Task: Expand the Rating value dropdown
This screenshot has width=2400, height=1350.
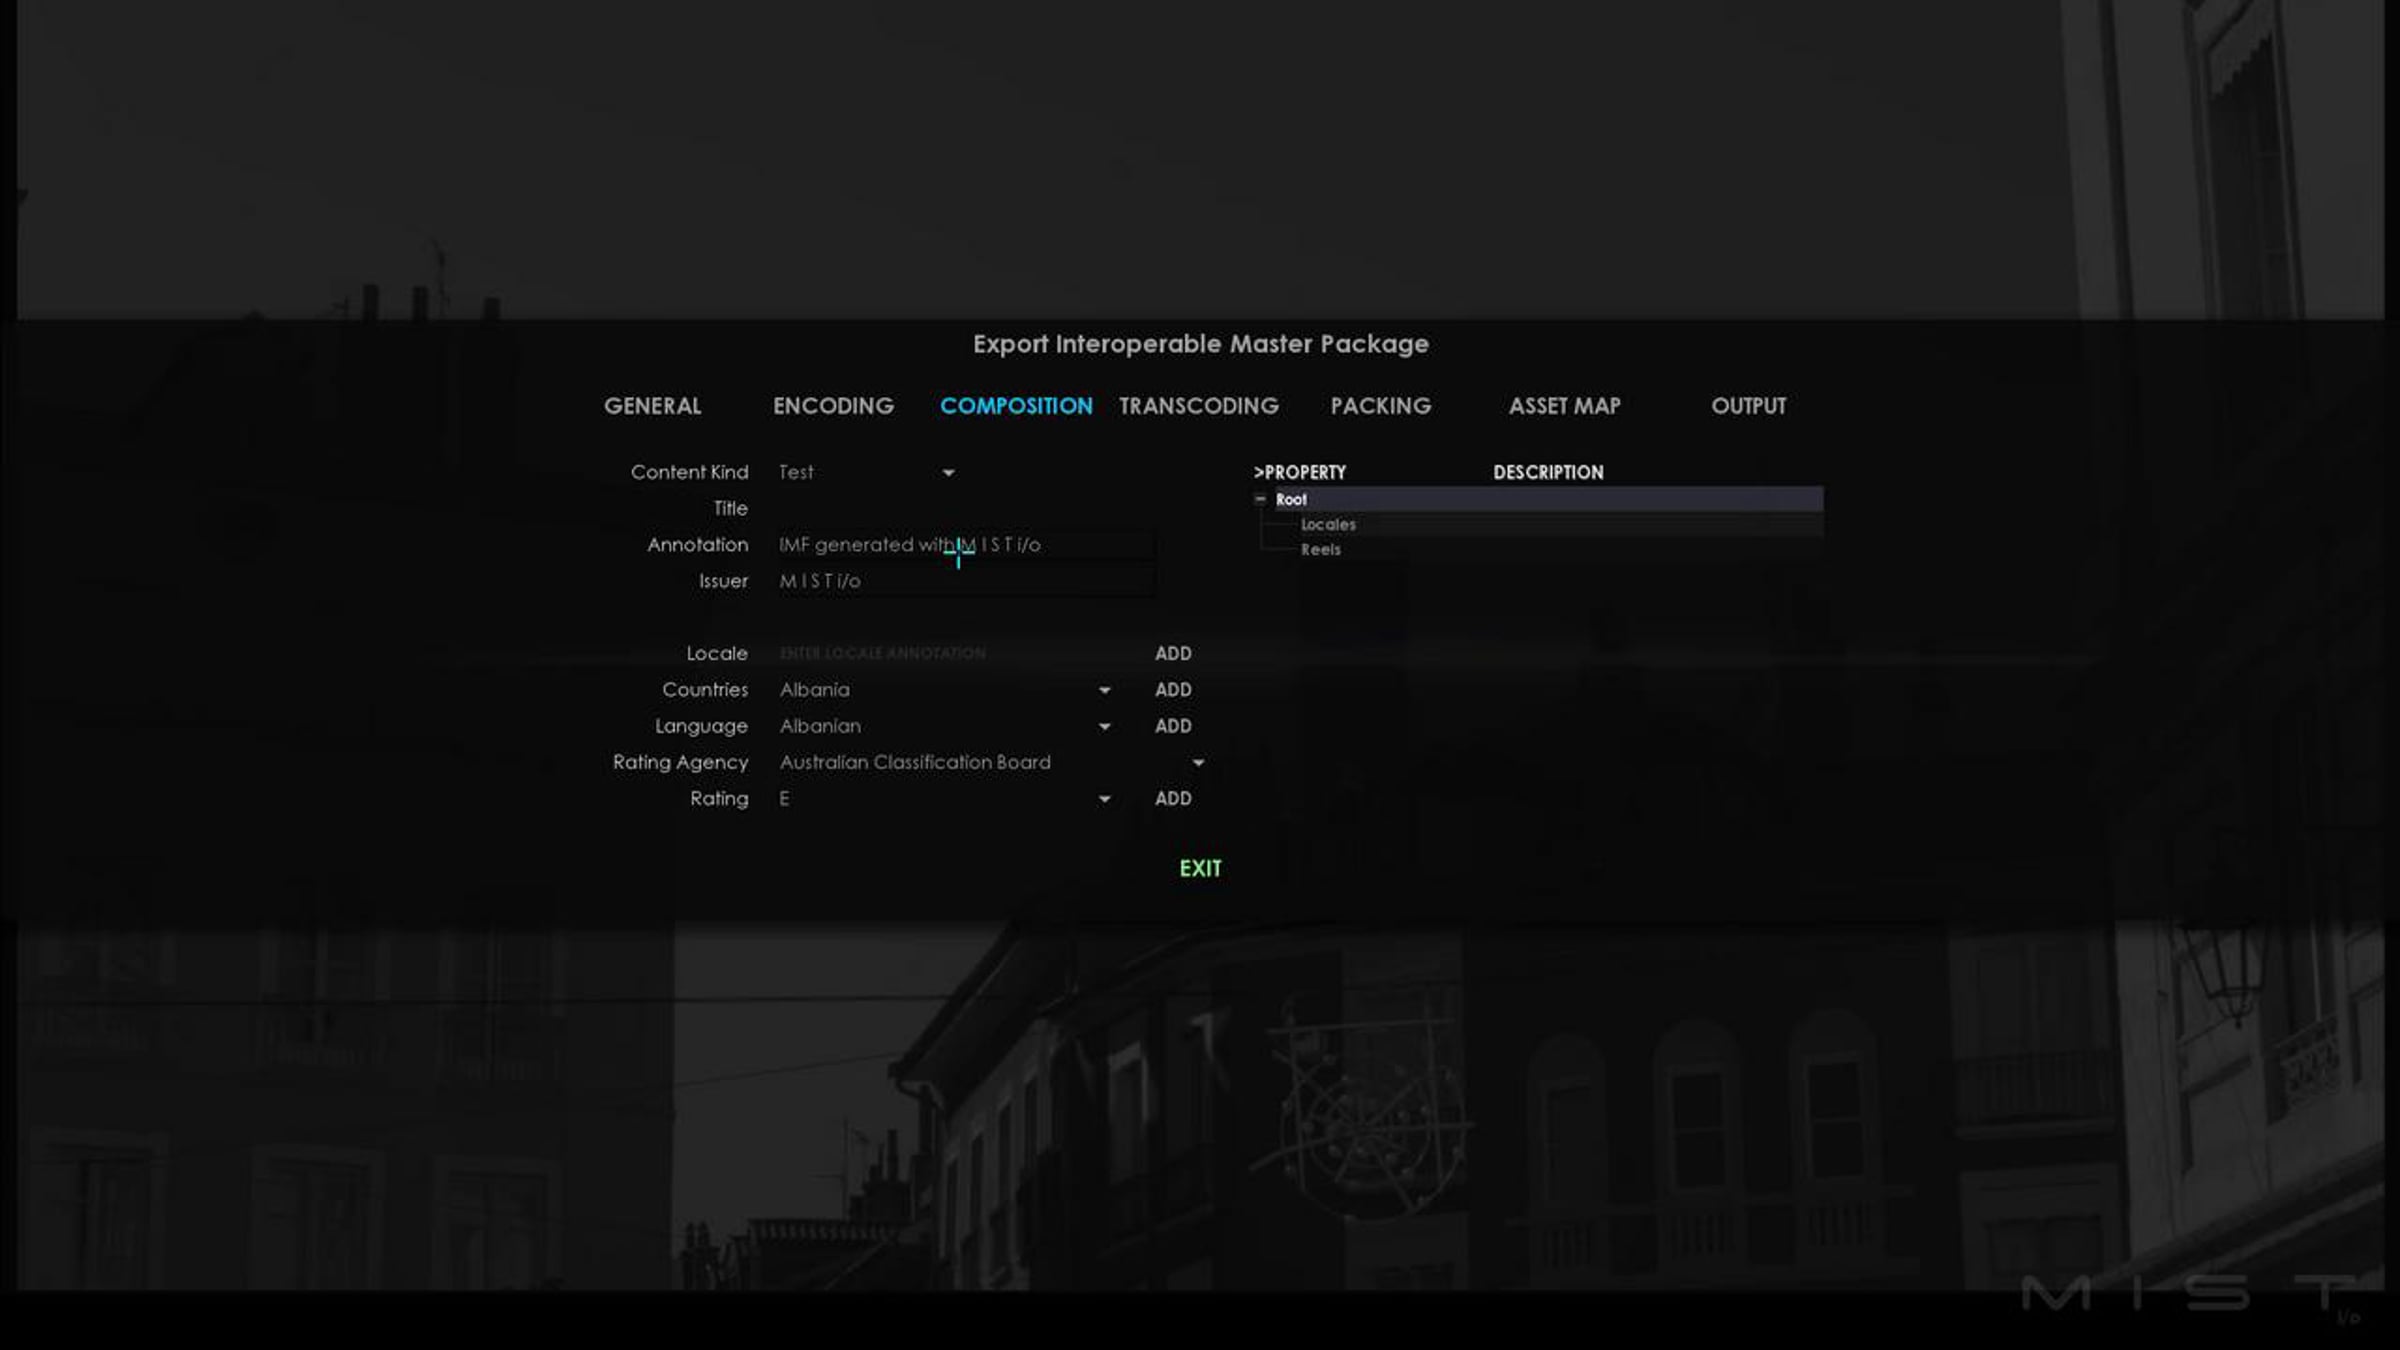Action: (x=1104, y=799)
